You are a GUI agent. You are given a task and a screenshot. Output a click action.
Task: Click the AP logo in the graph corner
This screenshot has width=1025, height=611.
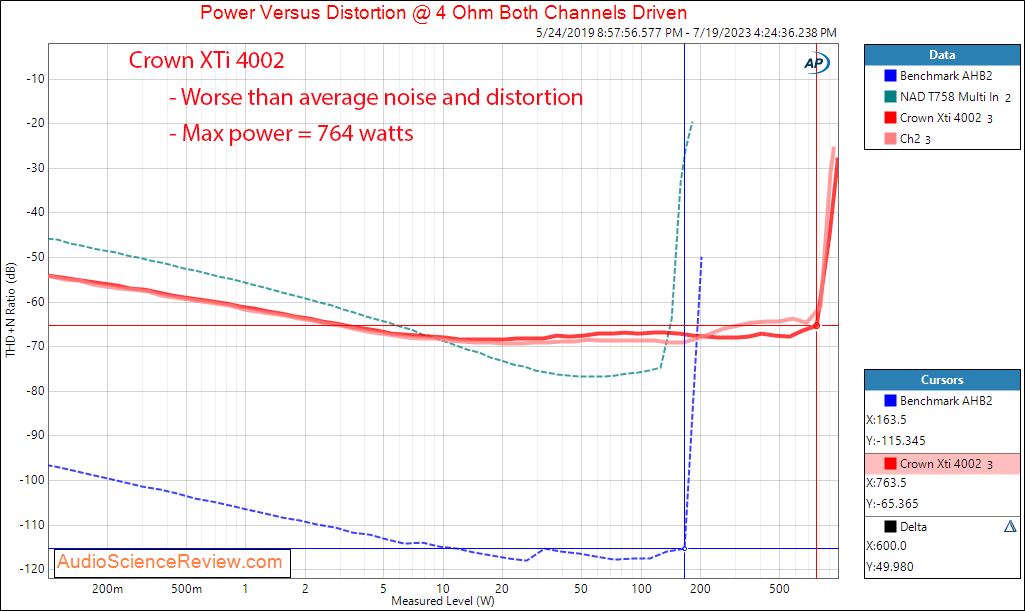tap(816, 63)
